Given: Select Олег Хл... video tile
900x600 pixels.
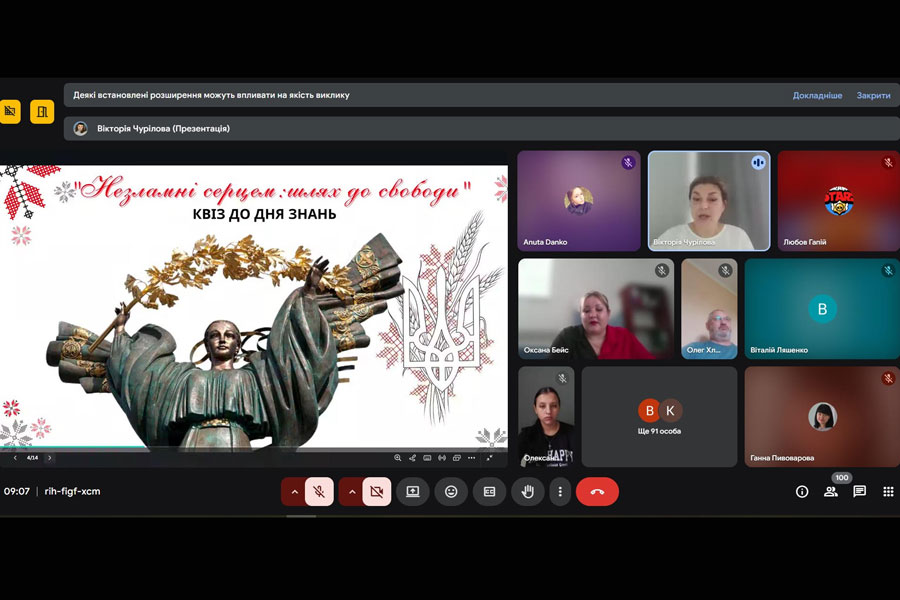Looking at the screenshot, I should click(x=709, y=309).
